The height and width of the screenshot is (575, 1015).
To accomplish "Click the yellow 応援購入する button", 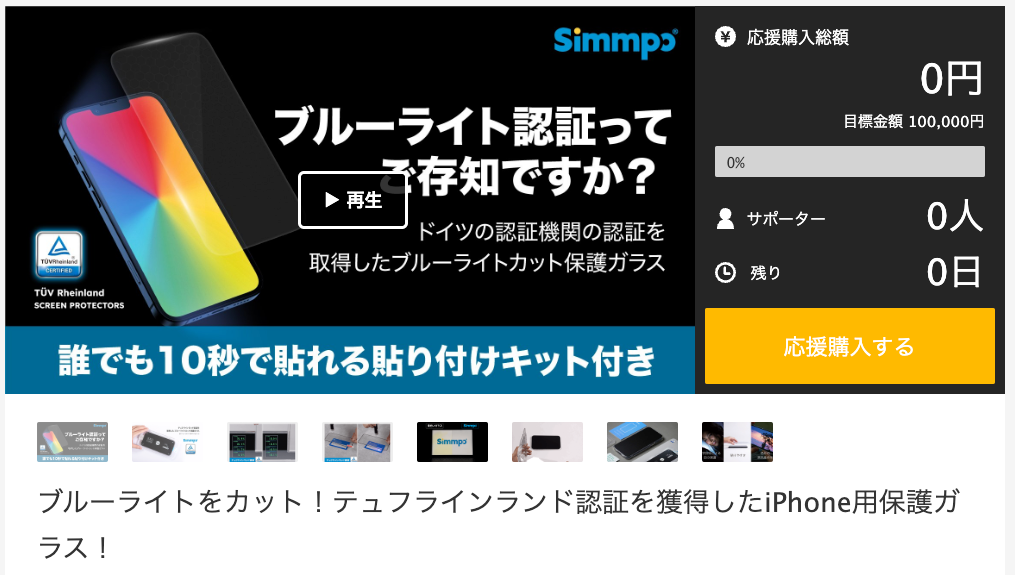I will [x=849, y=346].
